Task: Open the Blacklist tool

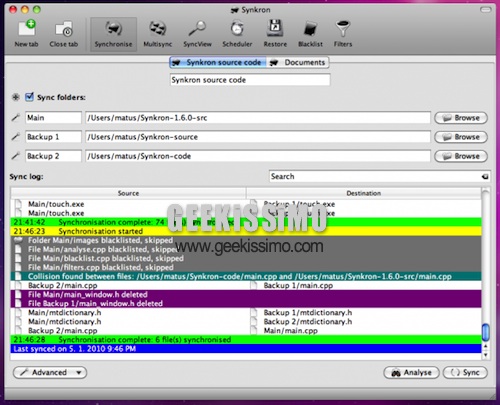Action: click(310, 33)
